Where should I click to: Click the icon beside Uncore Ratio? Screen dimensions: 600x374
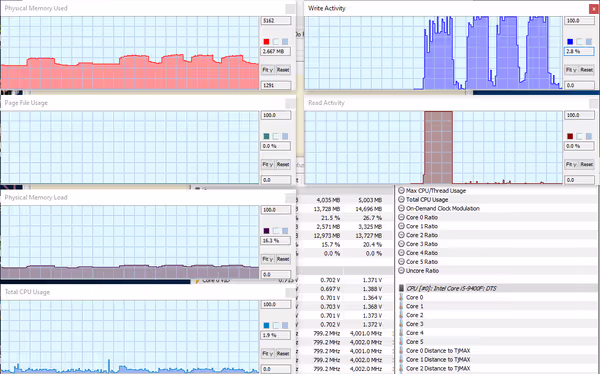click(x=401, y=270)
